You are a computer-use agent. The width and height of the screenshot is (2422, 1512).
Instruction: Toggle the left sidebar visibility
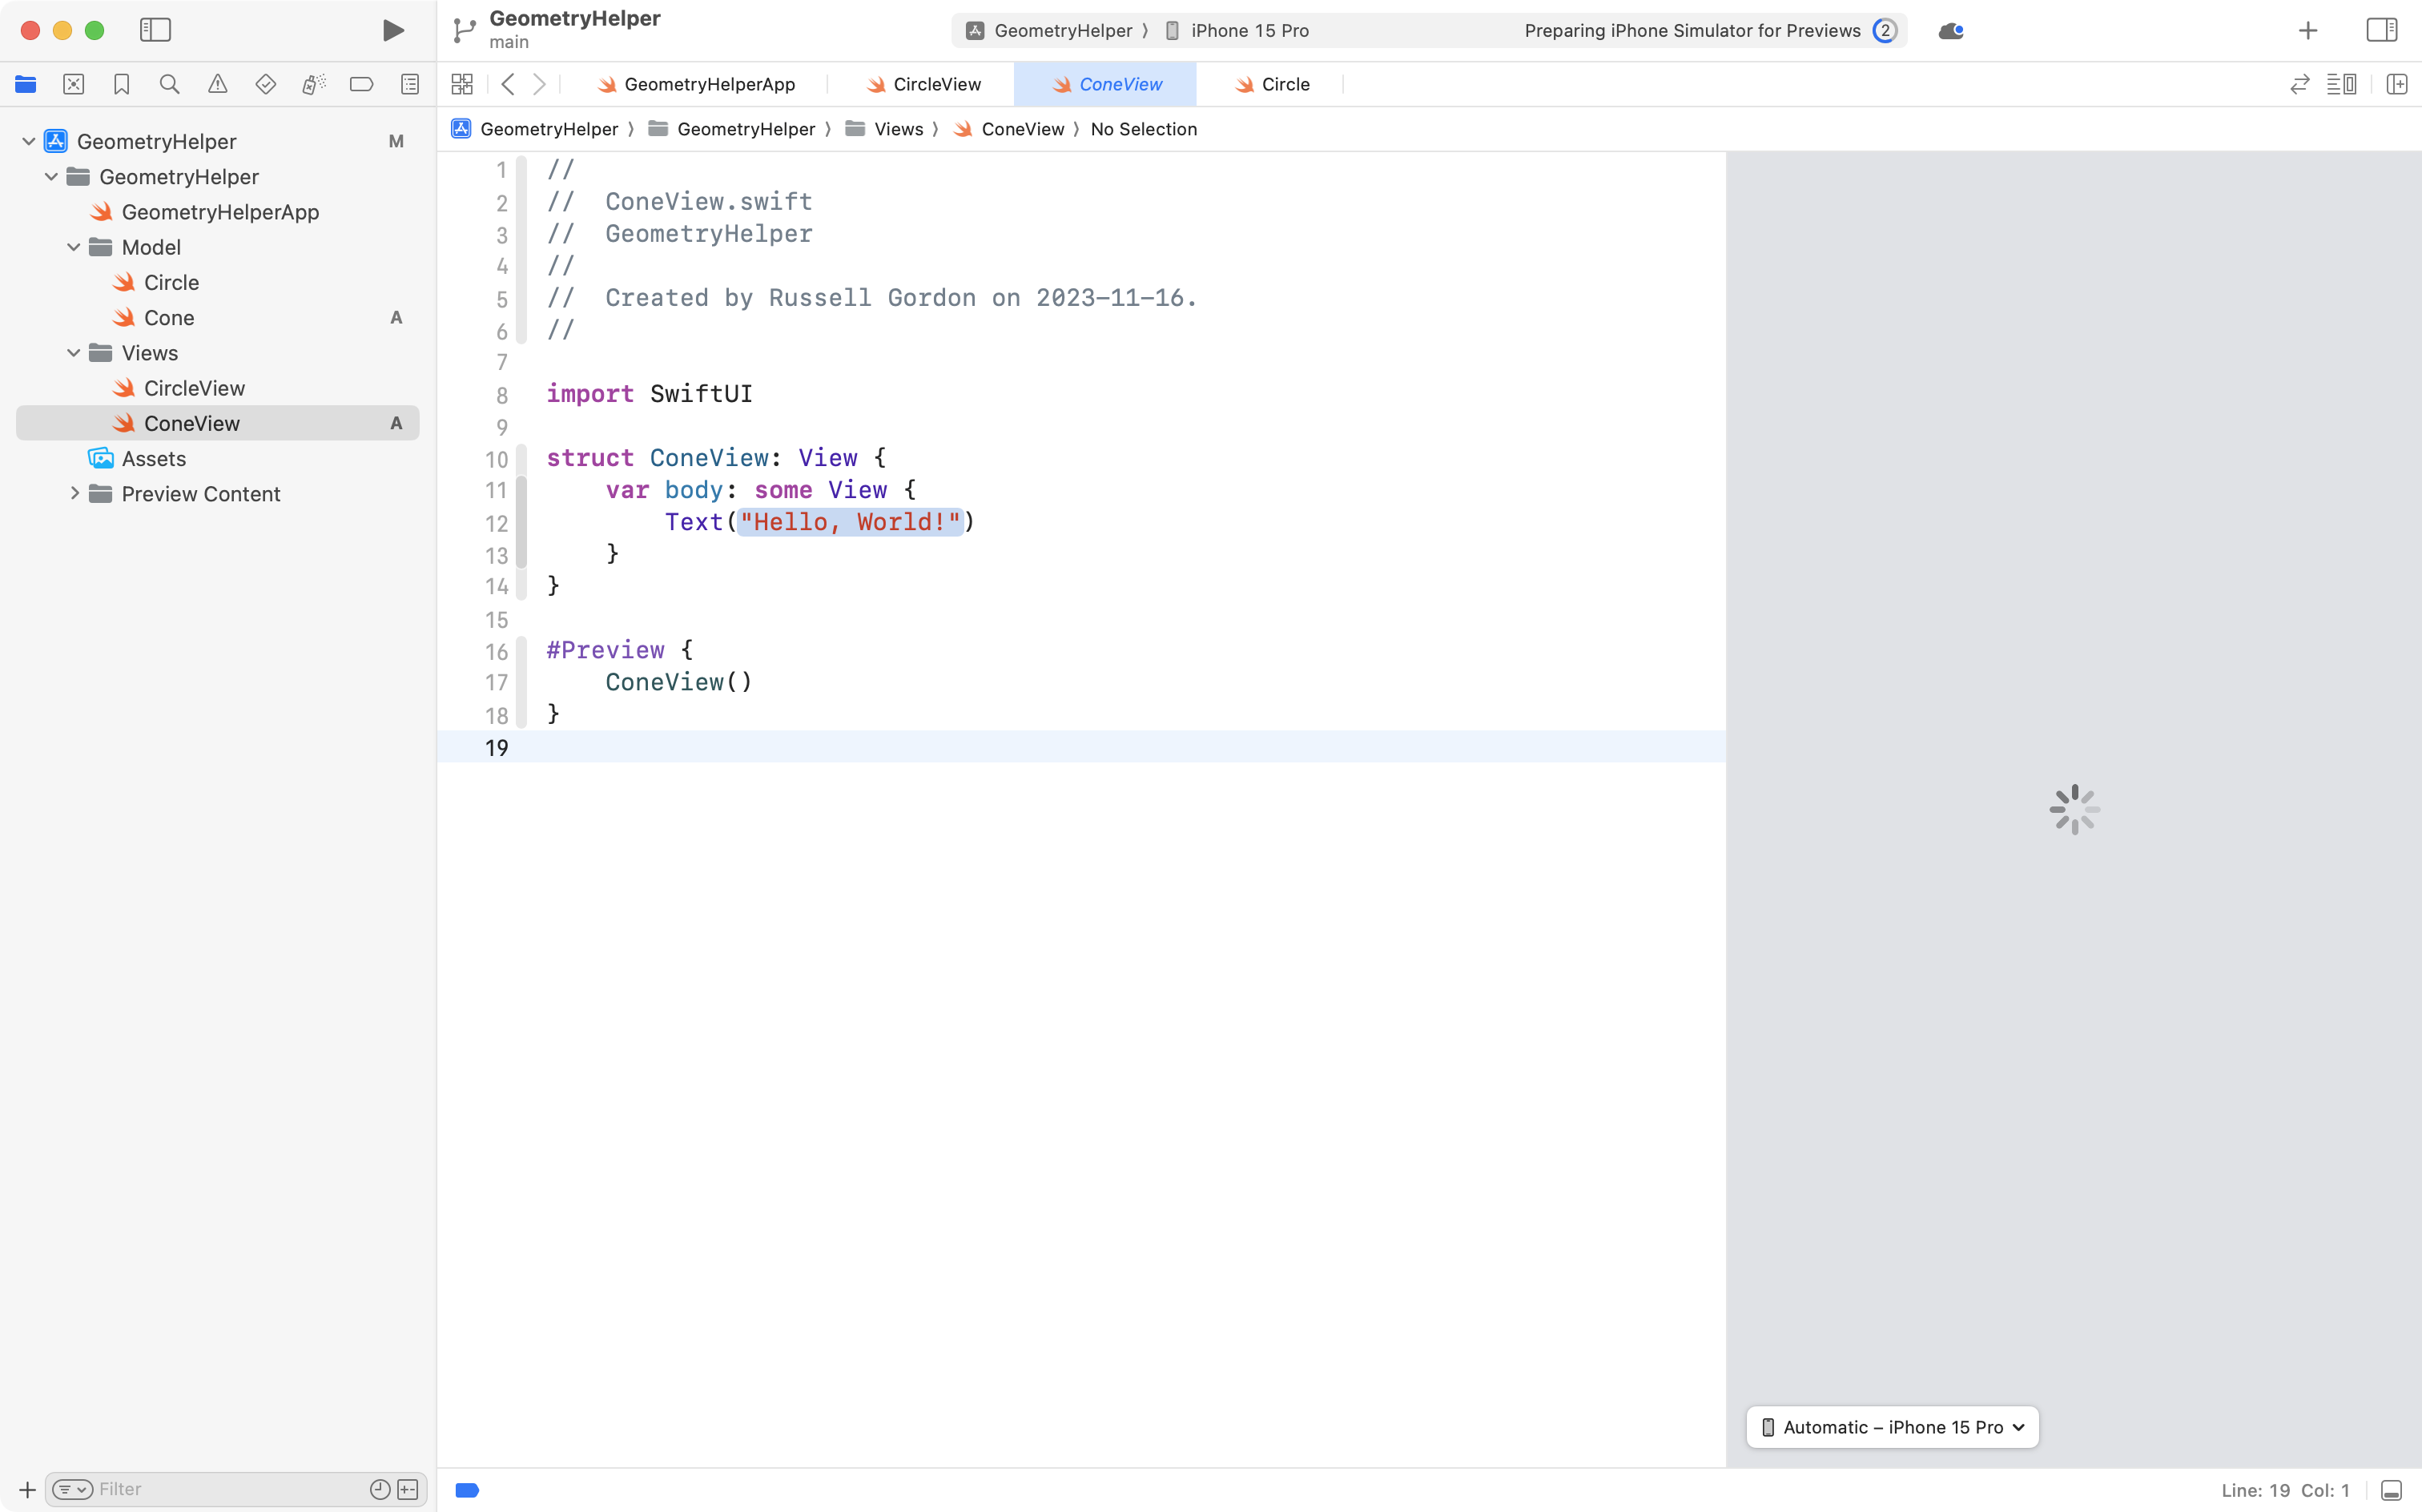156,30
